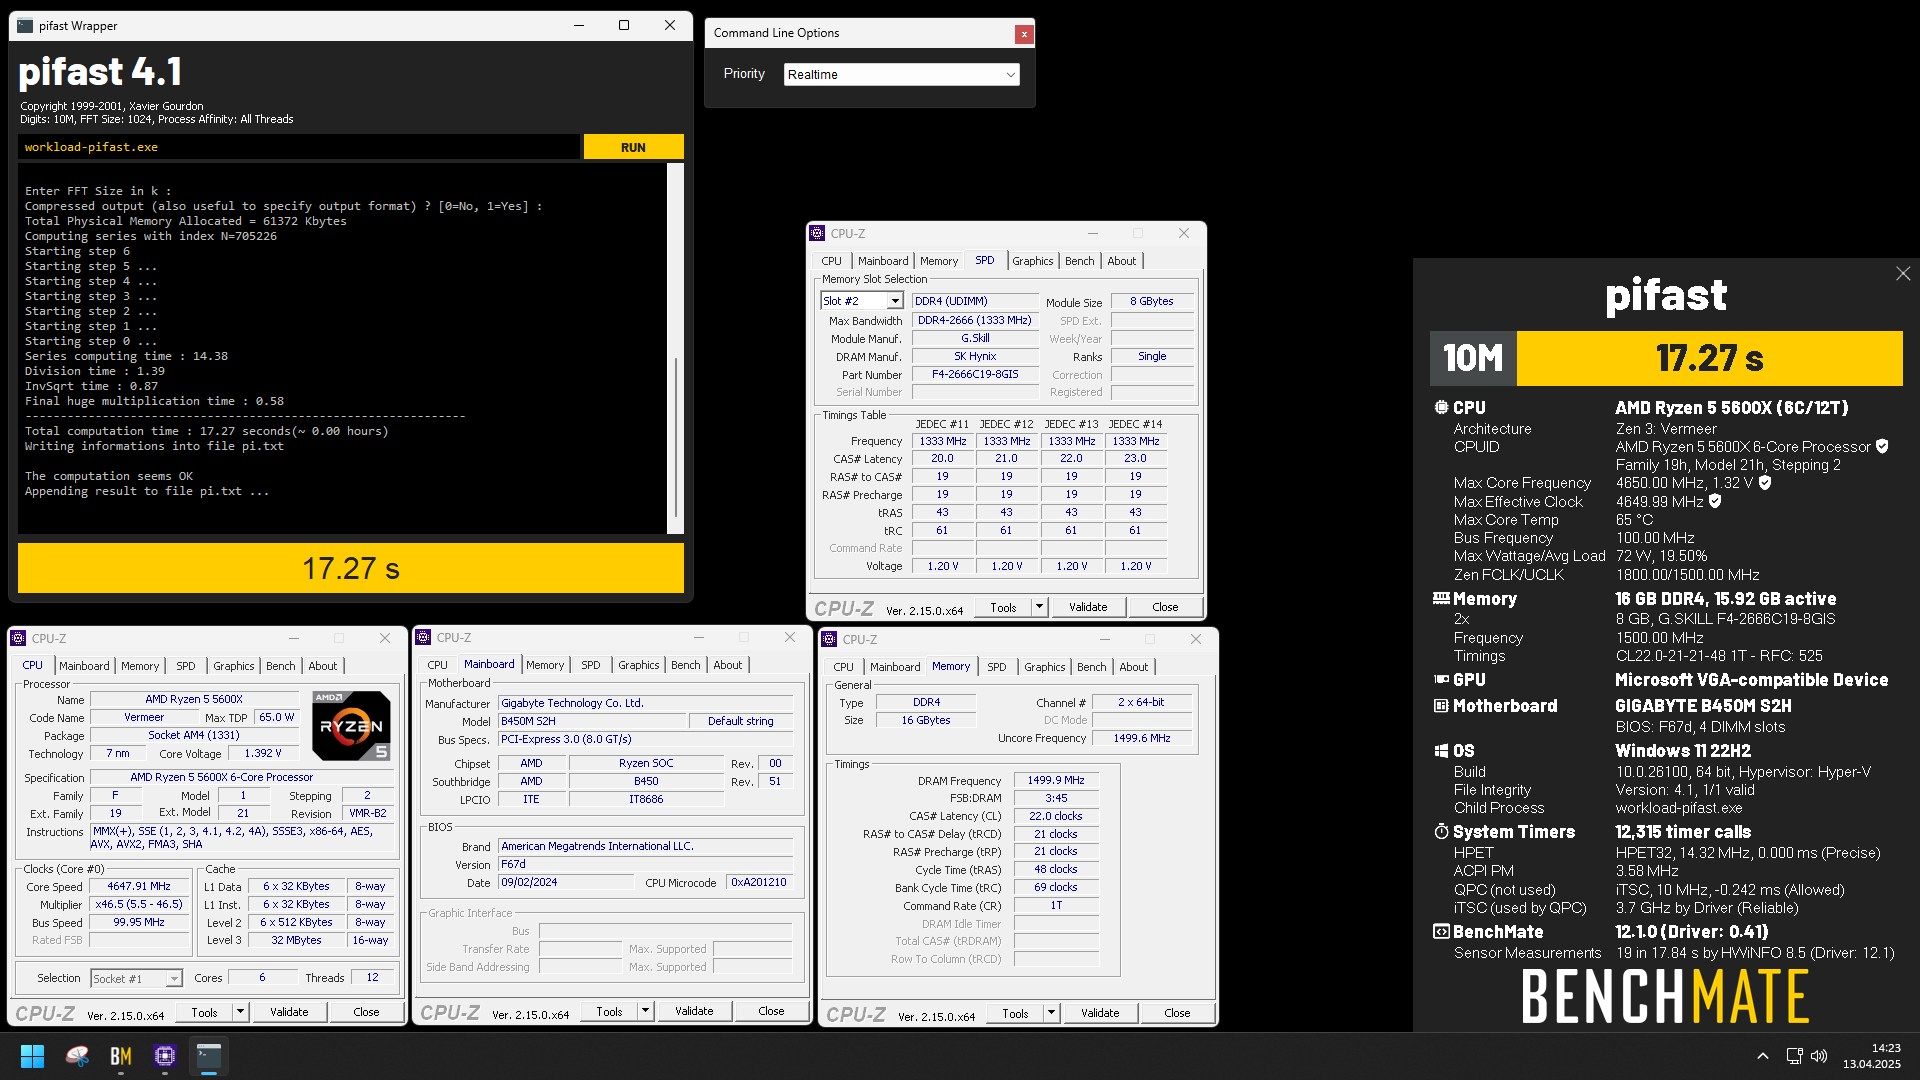The image size is (1920, 1080).
Task: Click the F67d BIOS version field
Action: [x=645, y=864]
